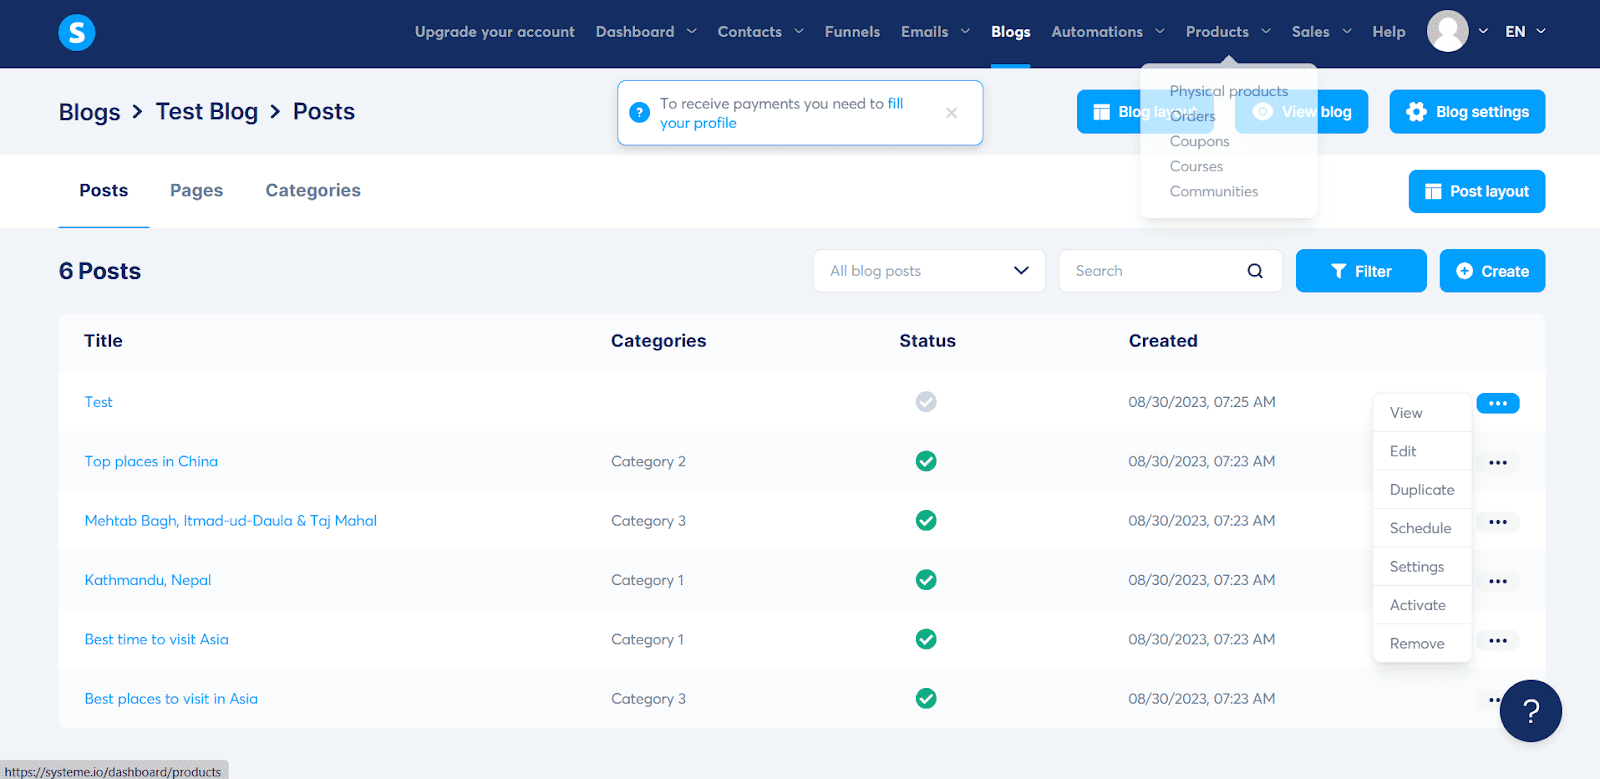Close the payment profile notification
The width and height of the screenshot is (1600, 779).
tap(951, 113)
